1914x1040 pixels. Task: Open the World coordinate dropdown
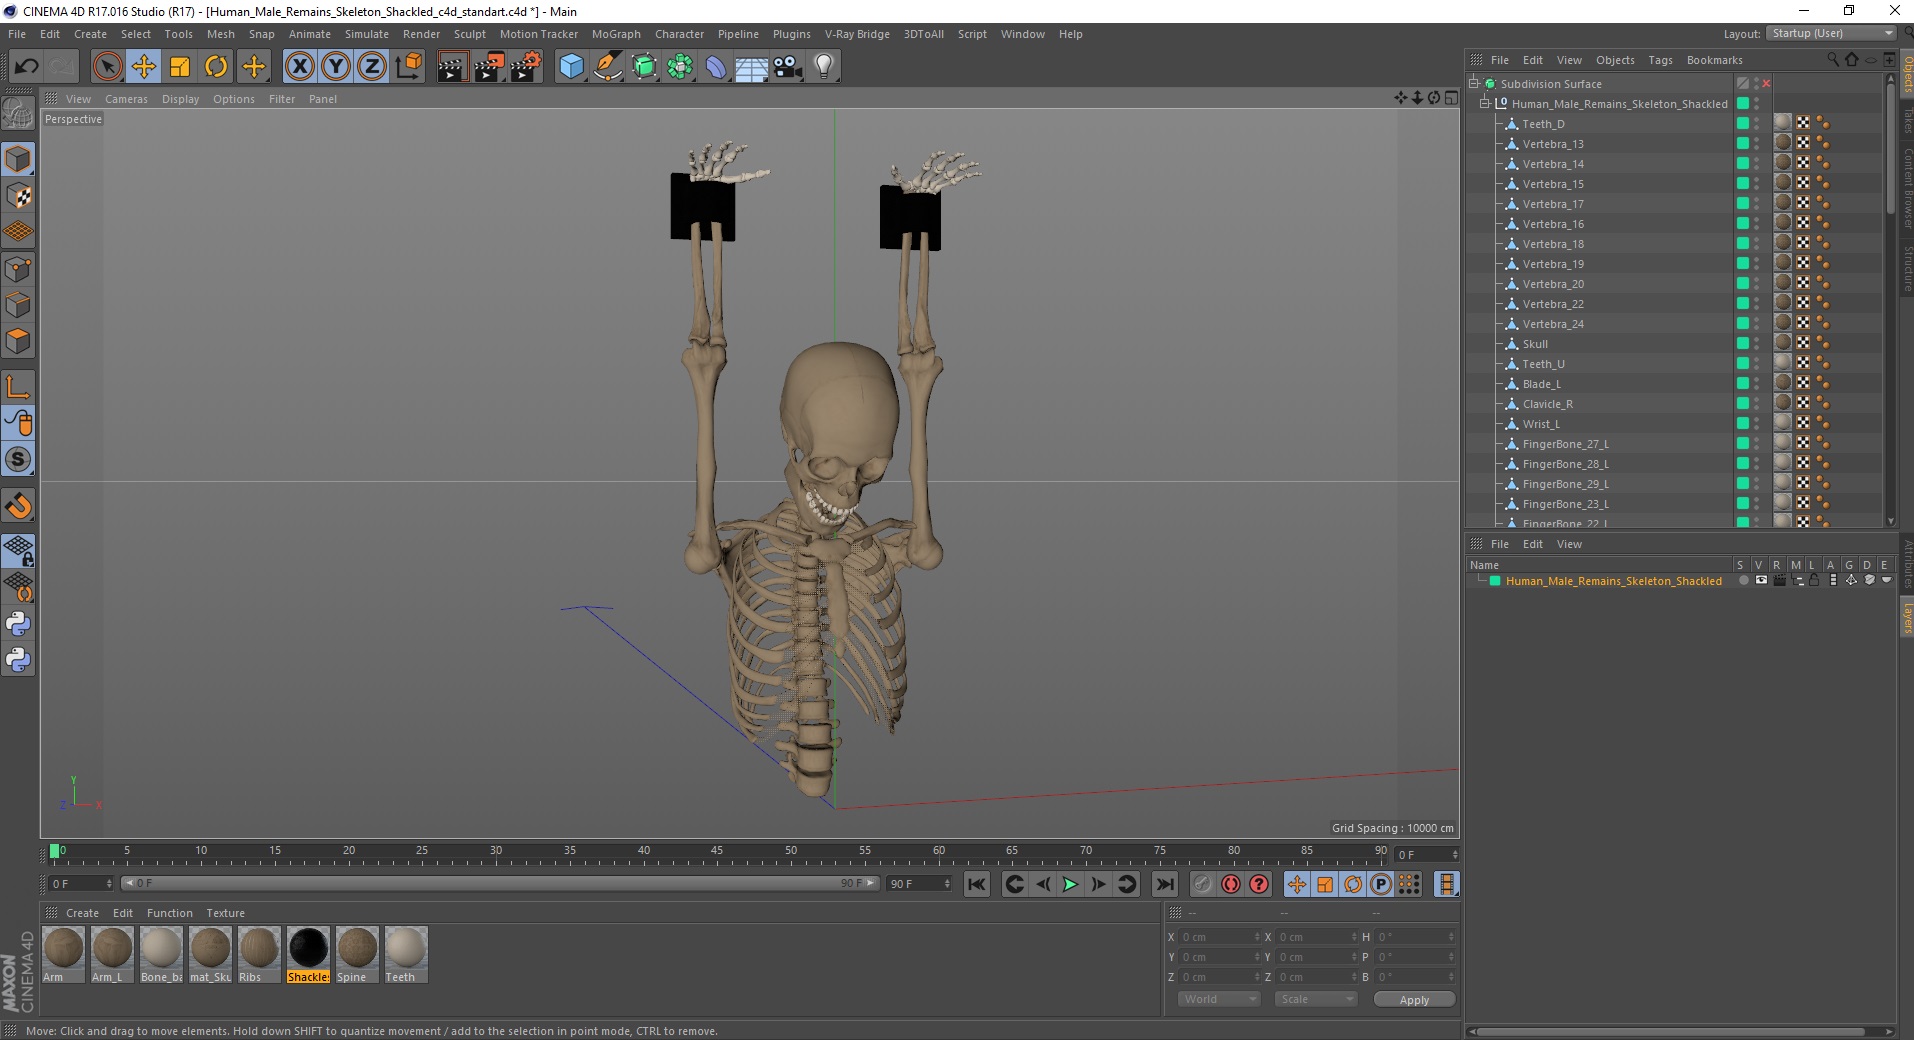click(1218, 999)
